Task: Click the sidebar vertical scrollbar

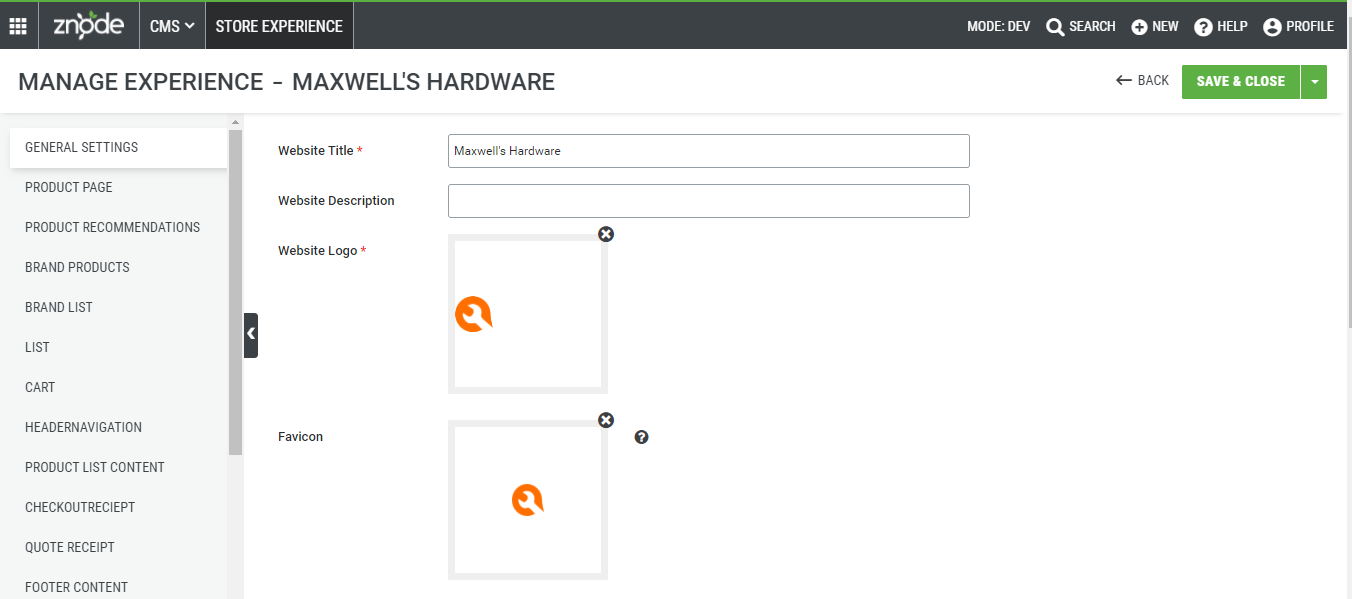Action: pos(235,292)
